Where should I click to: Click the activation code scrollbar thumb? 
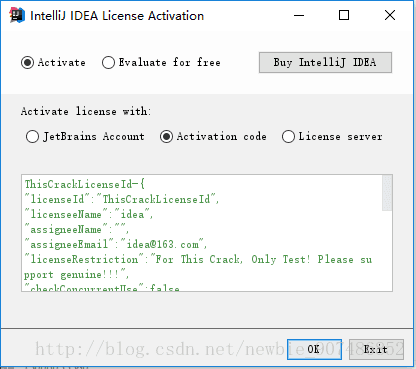coord(387,193)
